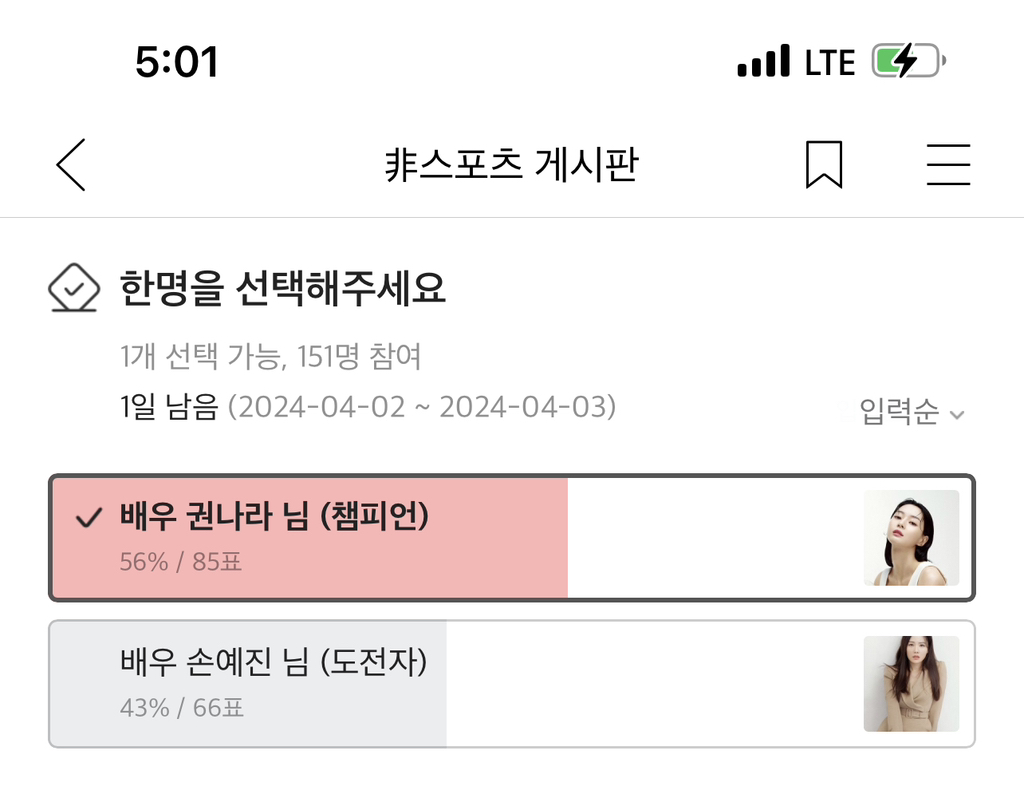Open 손예진 profile photo thumbnail
Viewport: 1024px width, 786px height.
point(911,684)
